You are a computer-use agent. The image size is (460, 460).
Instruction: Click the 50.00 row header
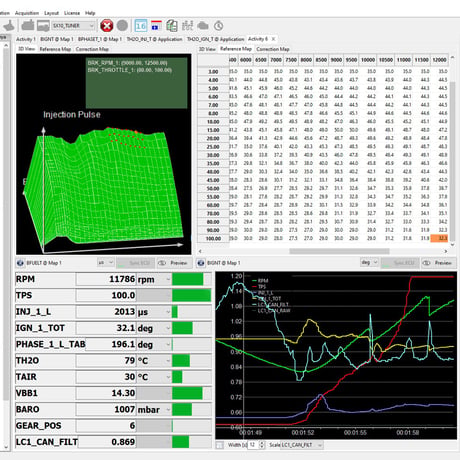213,188
